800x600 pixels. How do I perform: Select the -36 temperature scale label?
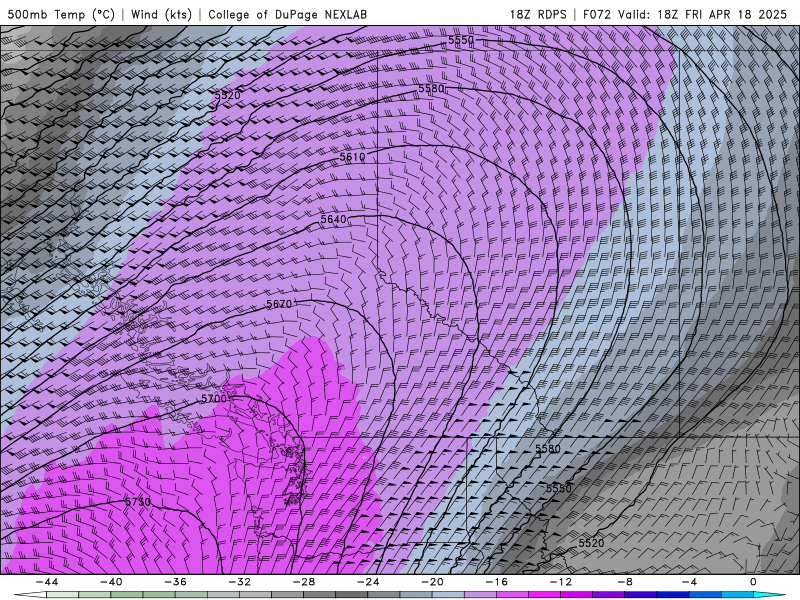click(176, 582)
